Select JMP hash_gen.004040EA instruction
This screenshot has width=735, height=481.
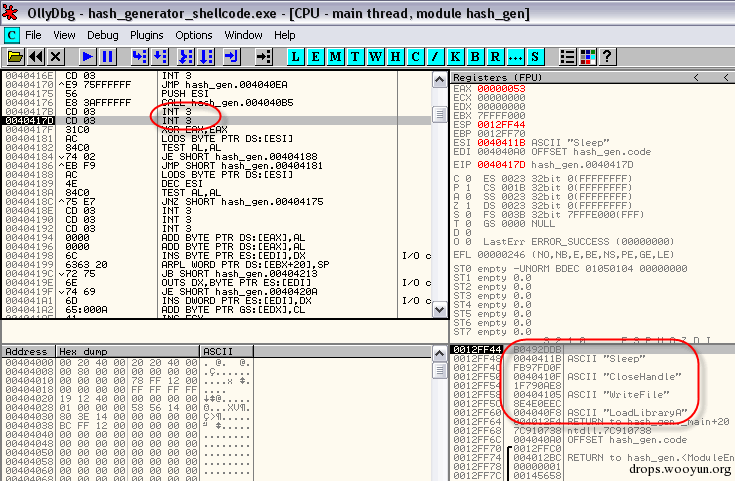pyautogui.click(x=225, y=84)
